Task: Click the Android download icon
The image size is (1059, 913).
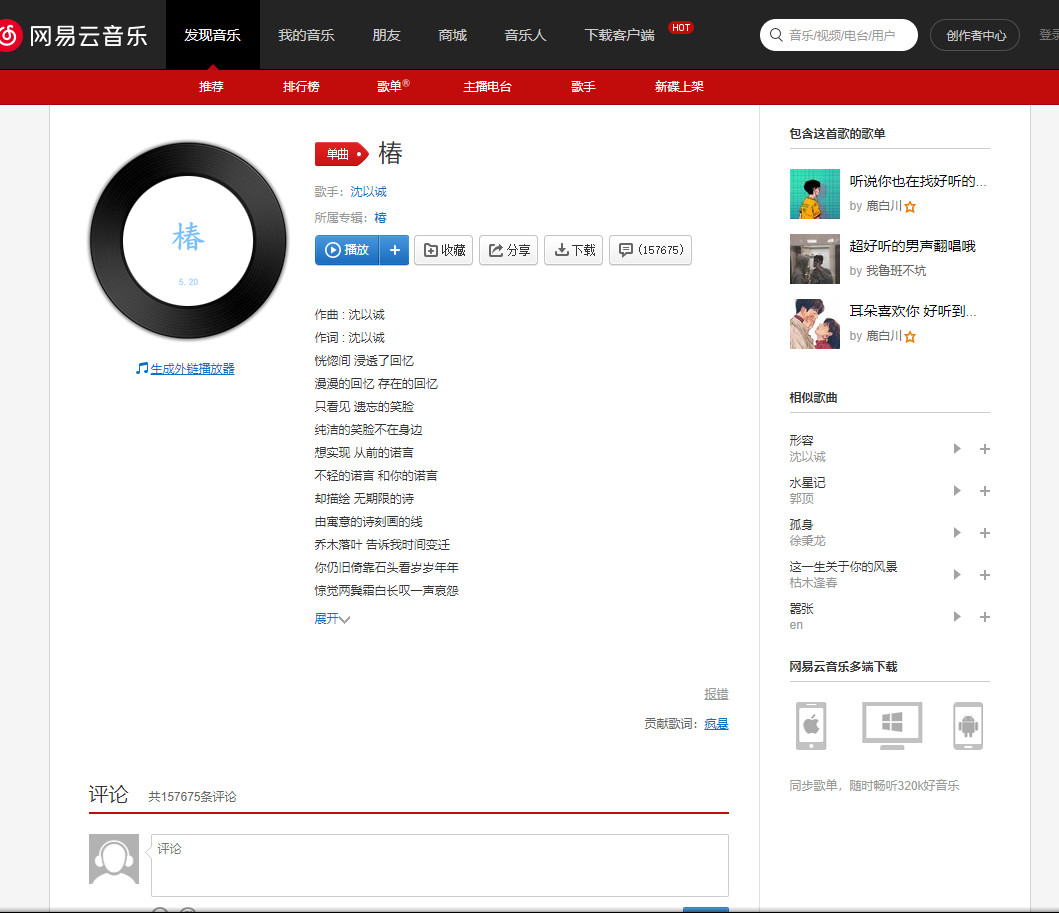Action: point(968,726)
